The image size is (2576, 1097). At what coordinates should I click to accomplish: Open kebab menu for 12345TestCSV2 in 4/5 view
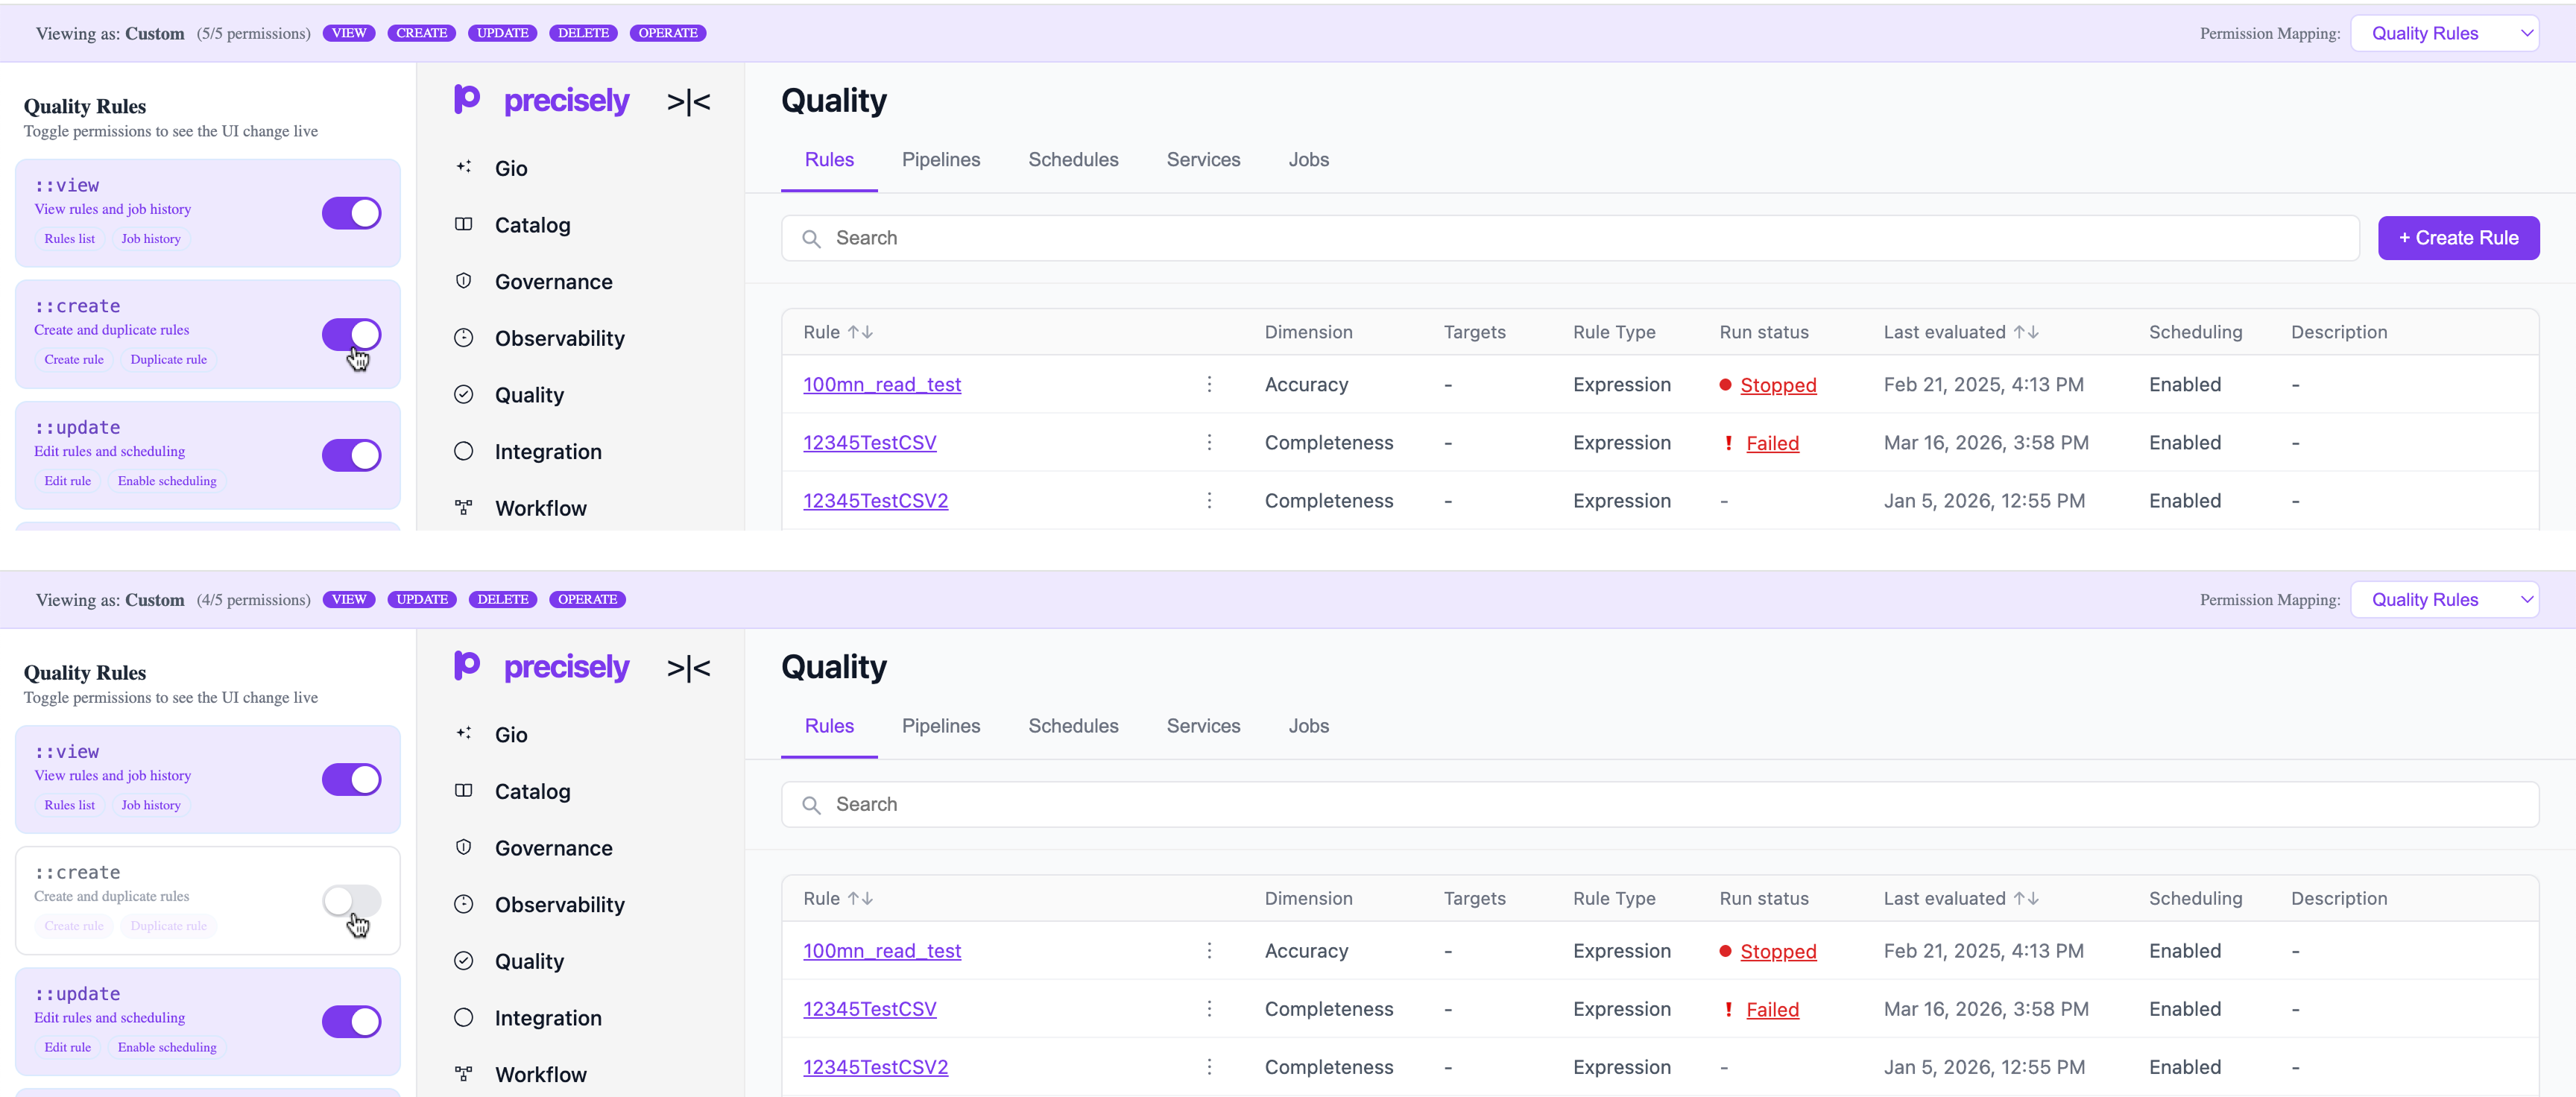tap(1209, 1066)
